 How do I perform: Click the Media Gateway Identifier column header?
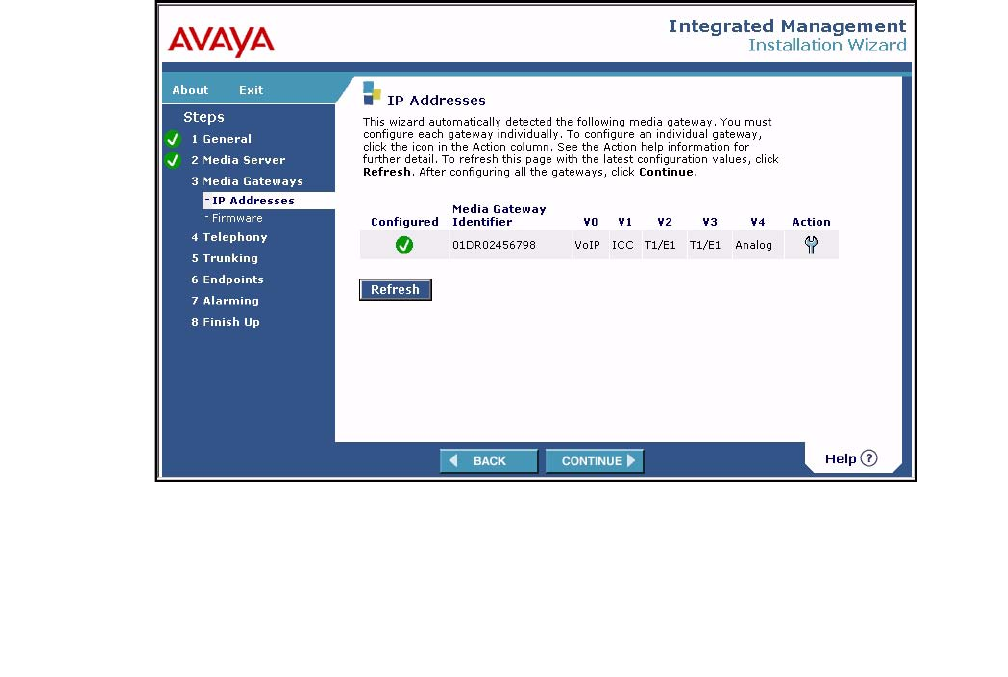pos(499,215)
